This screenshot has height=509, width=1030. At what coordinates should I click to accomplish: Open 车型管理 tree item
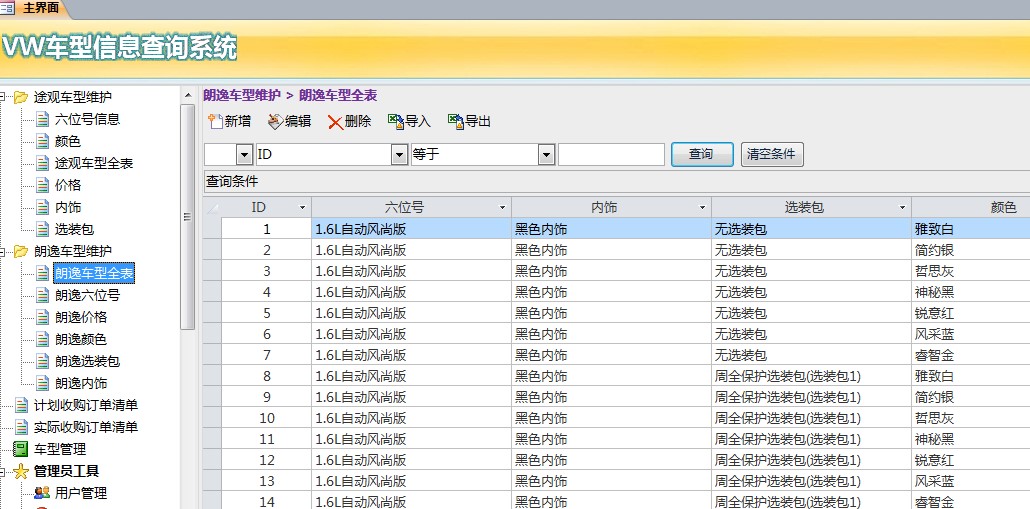pyautogui.click(x=60, y=449)
